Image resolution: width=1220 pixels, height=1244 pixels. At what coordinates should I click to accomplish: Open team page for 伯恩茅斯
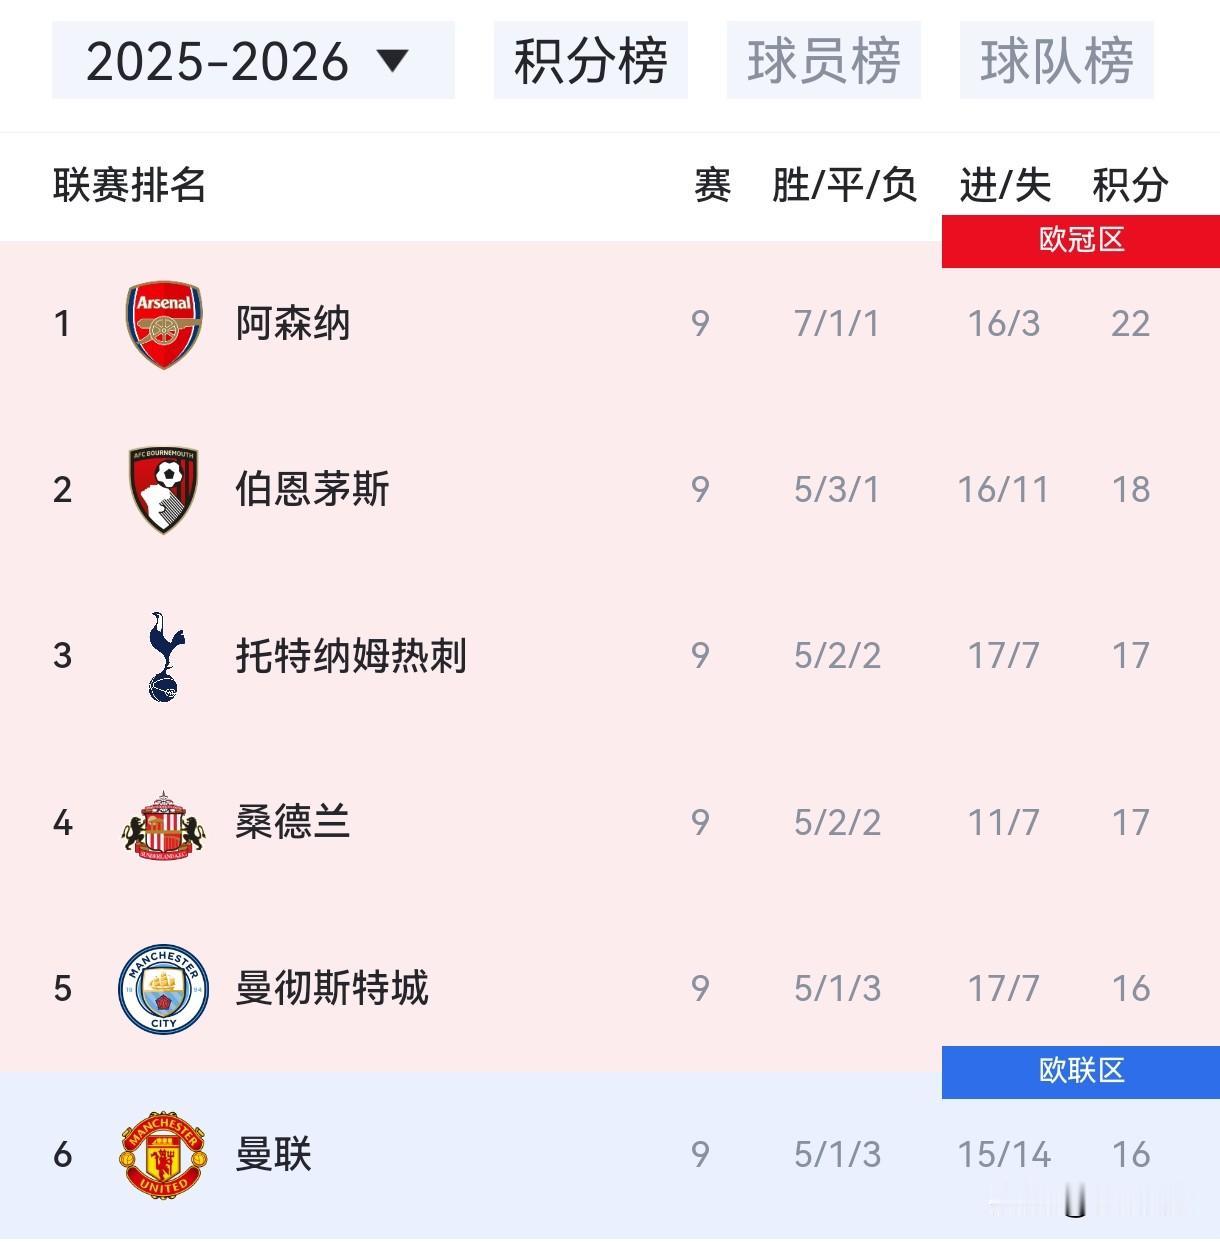(312, 490)
